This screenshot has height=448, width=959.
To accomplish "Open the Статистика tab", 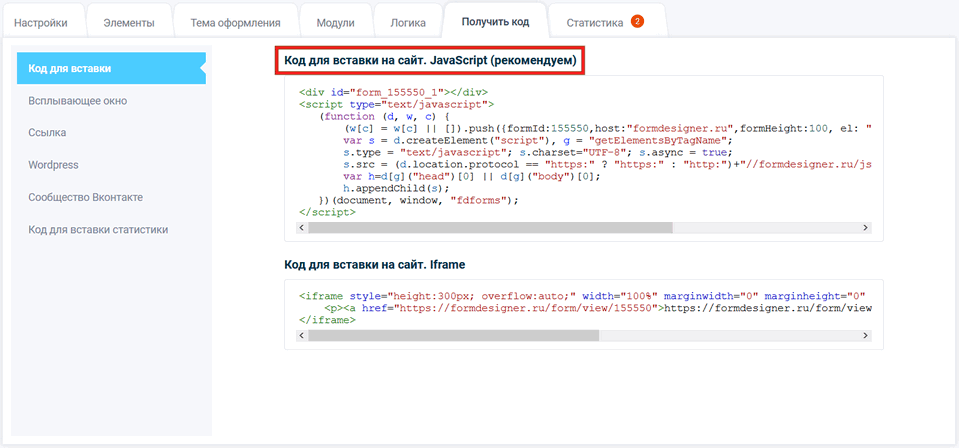I will point(595,22).
